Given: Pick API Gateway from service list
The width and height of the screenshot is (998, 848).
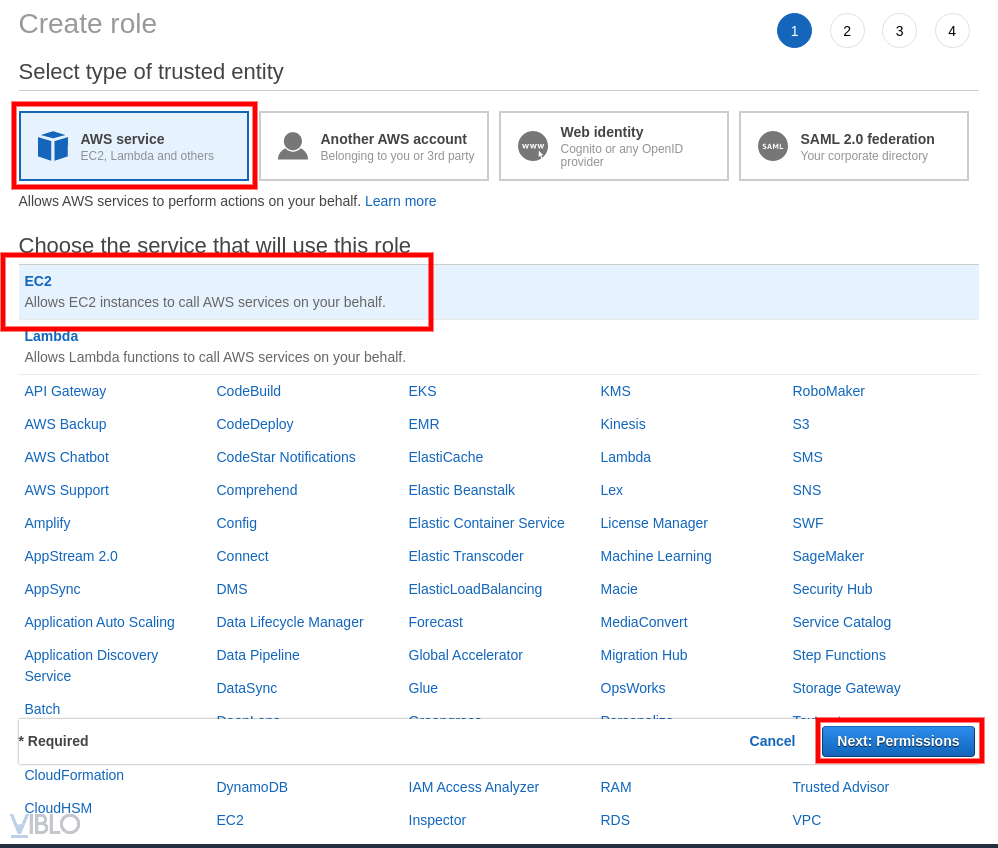Looking at the screenshot, I should [x=65, y=391].
